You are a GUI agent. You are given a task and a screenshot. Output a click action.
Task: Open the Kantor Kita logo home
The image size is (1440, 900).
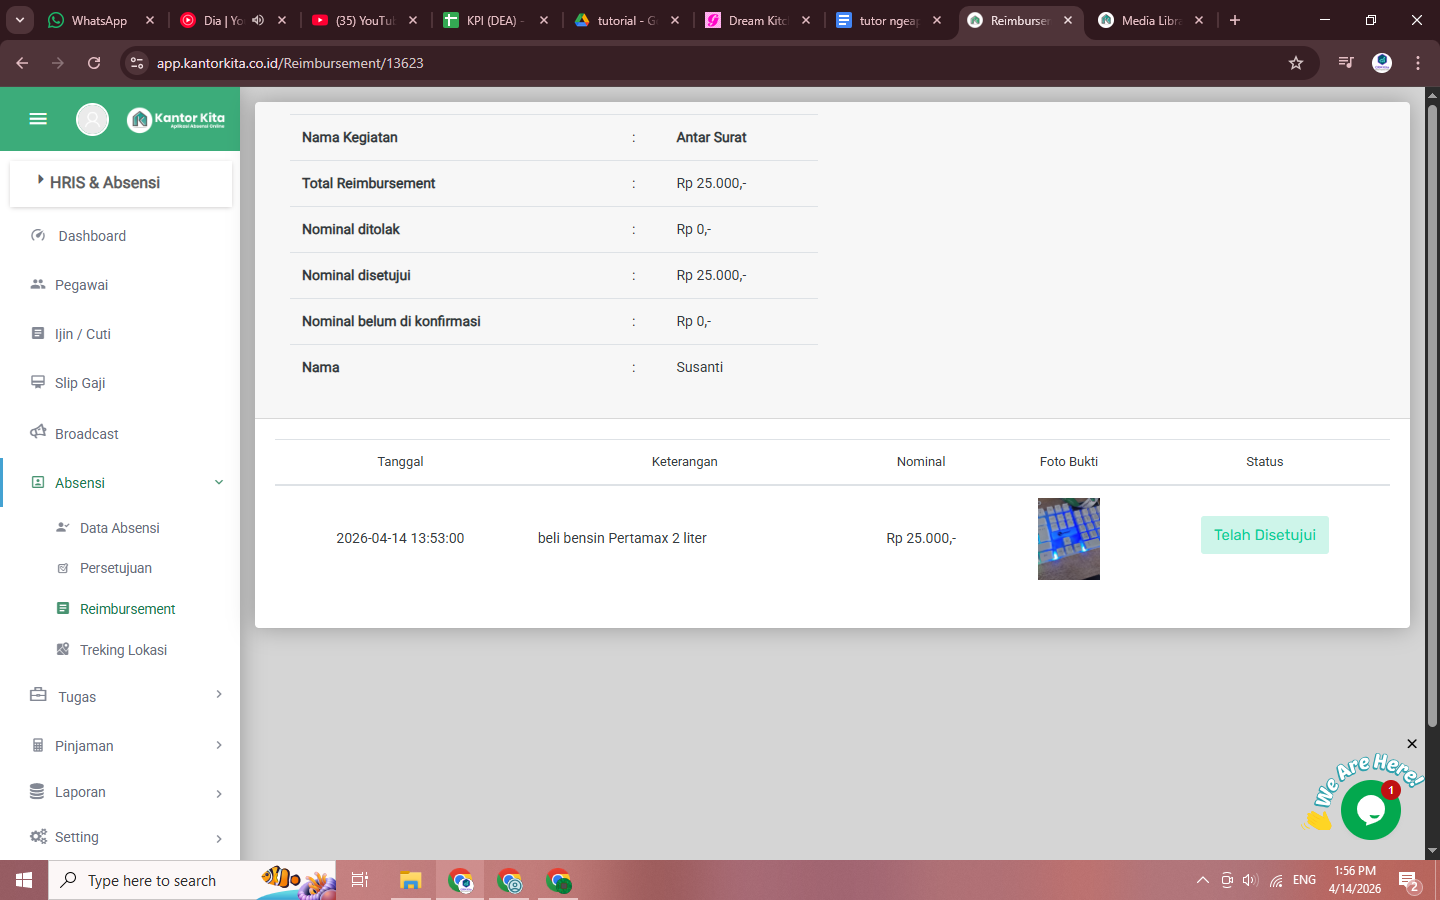tap(176, 119)
